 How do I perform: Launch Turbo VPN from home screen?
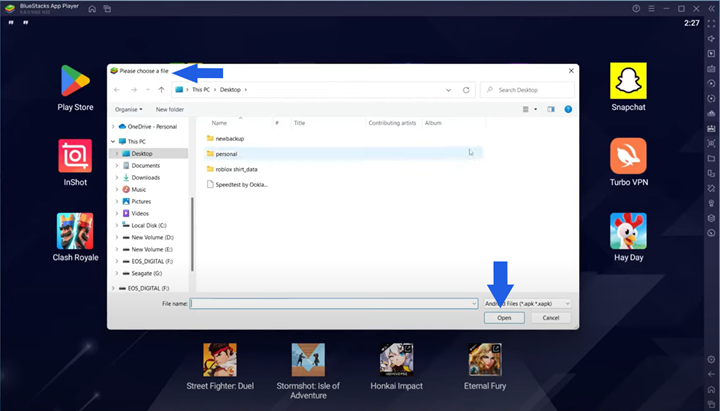click(x=628, y=156)
